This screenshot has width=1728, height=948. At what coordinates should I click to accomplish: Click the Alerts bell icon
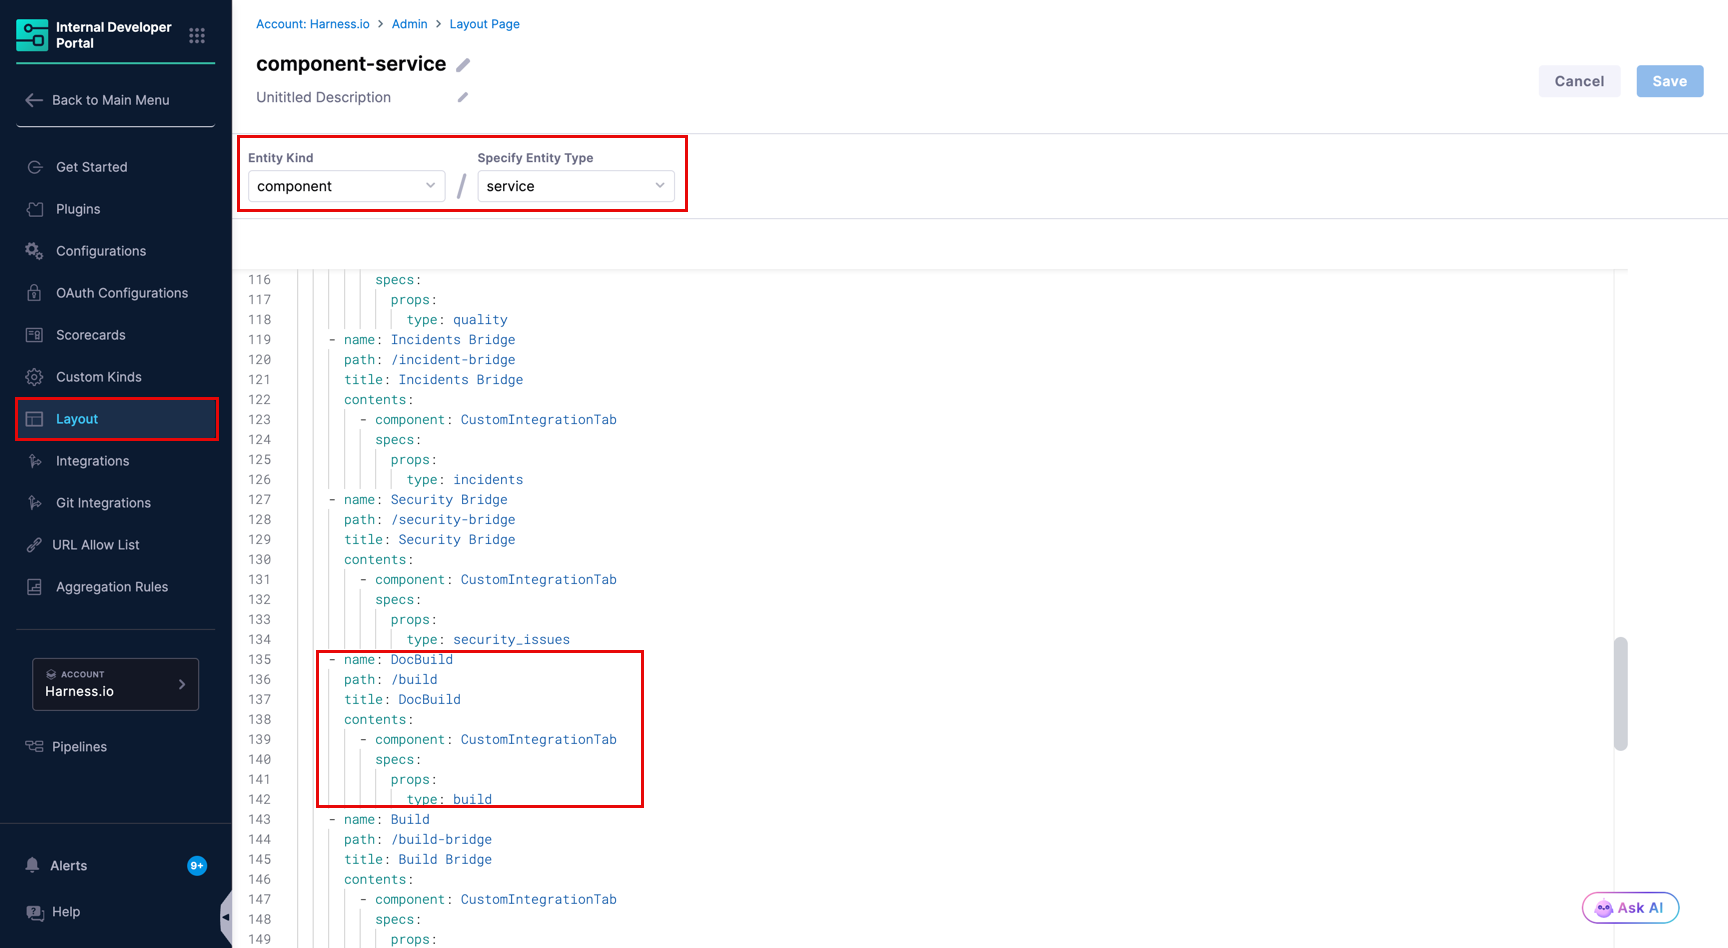[x=33, y=865]
